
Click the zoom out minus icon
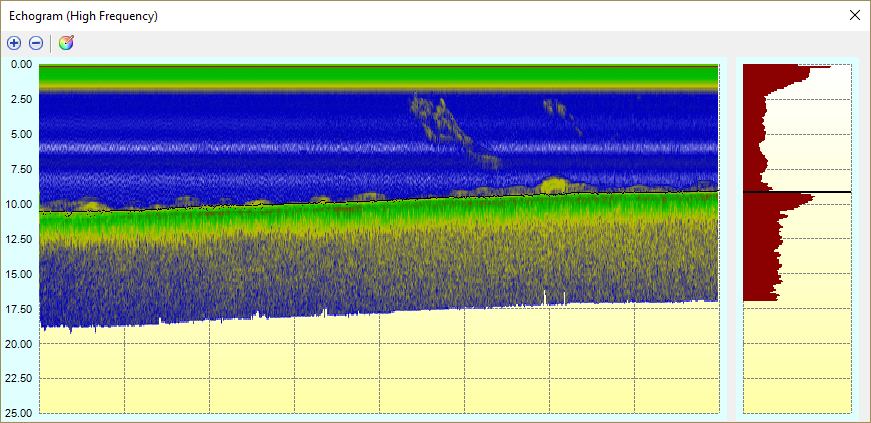tap(36, 43)
